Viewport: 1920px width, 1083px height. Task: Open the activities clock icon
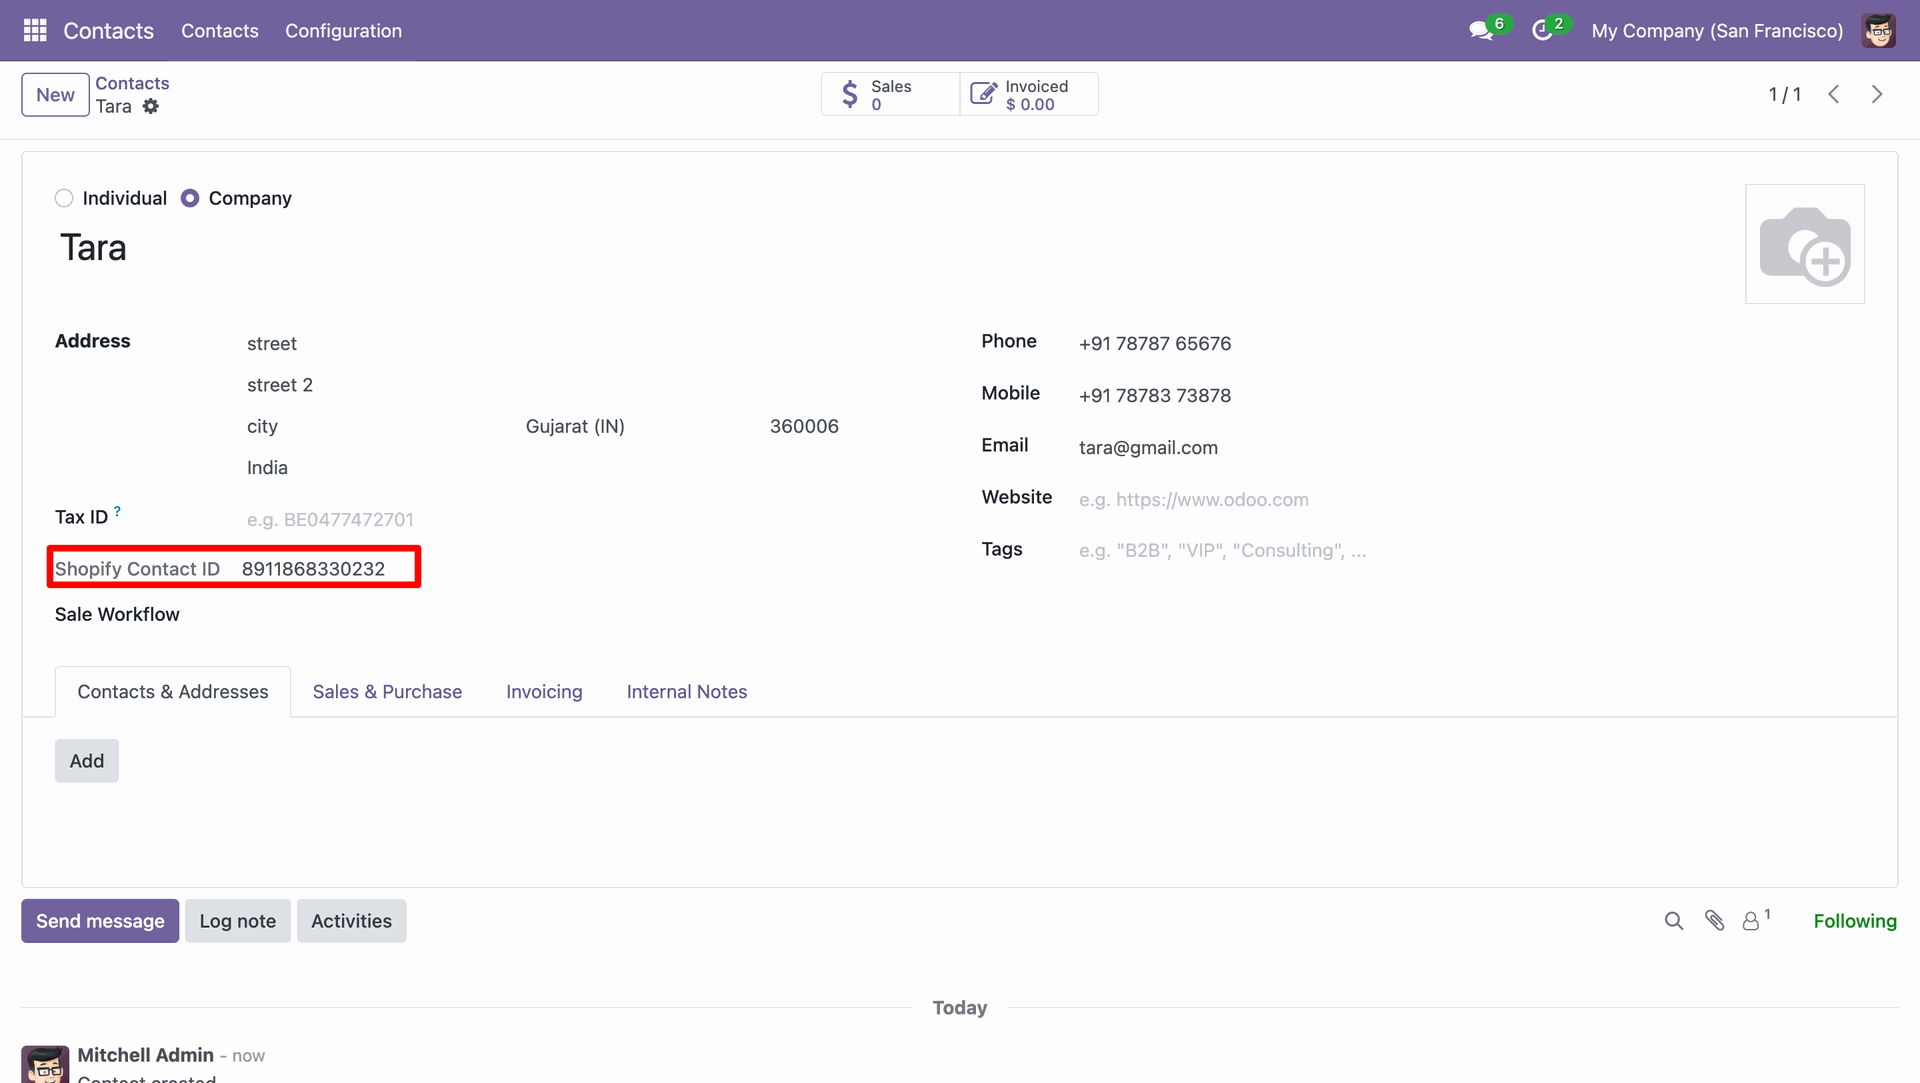(x=1541, y=30)
